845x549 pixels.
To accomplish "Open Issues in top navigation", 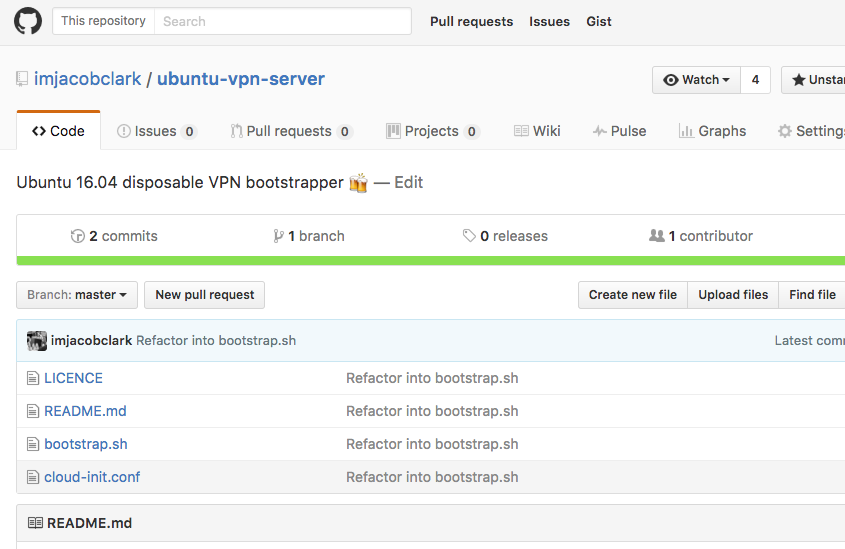I will point(549,22).
